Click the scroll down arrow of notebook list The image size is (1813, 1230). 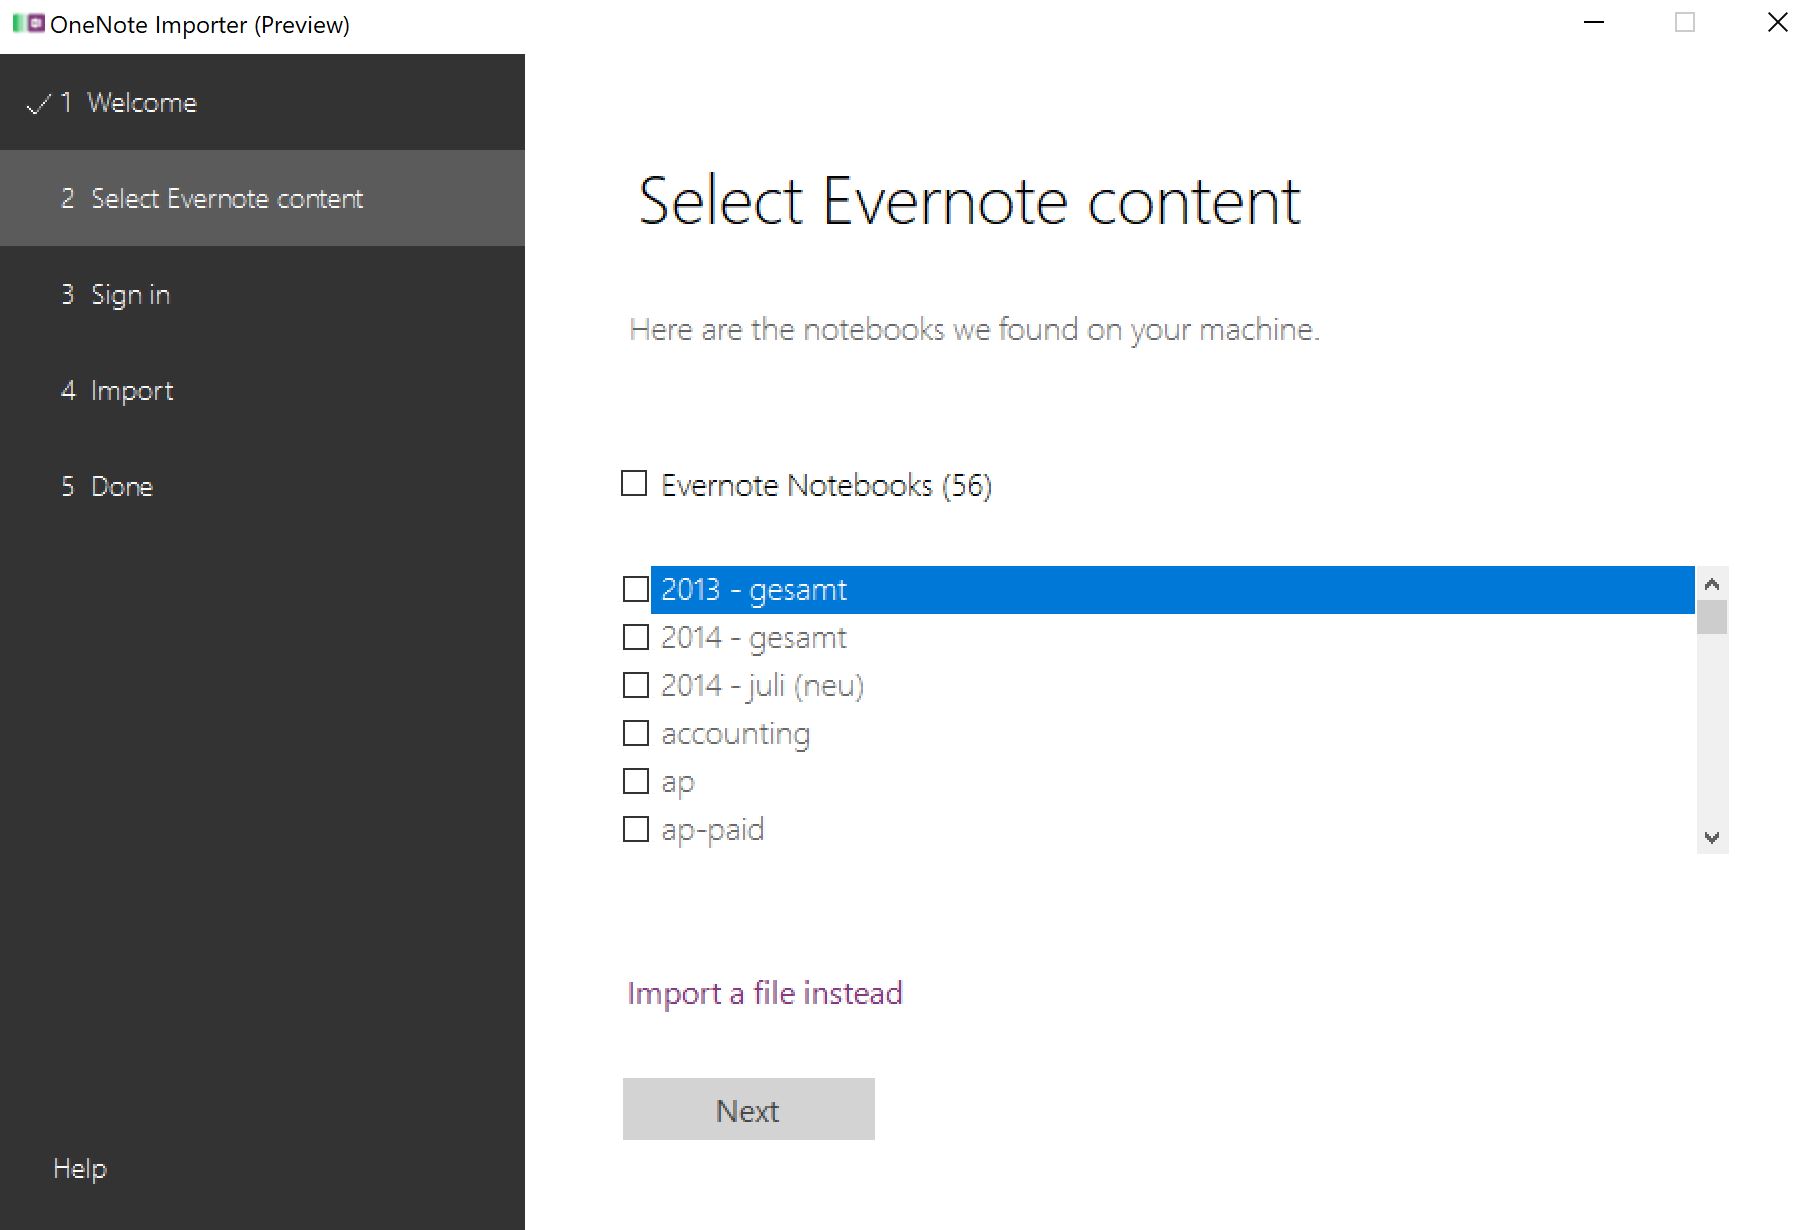1712,838
